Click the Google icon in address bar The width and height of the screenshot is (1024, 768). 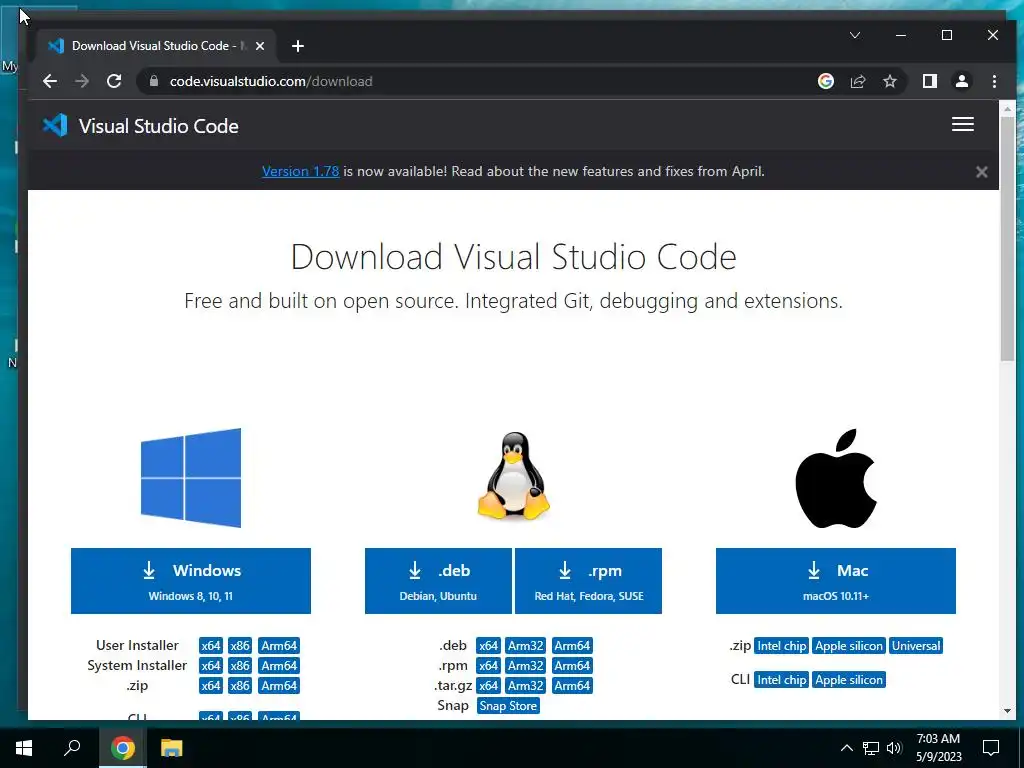coord(825,81)
